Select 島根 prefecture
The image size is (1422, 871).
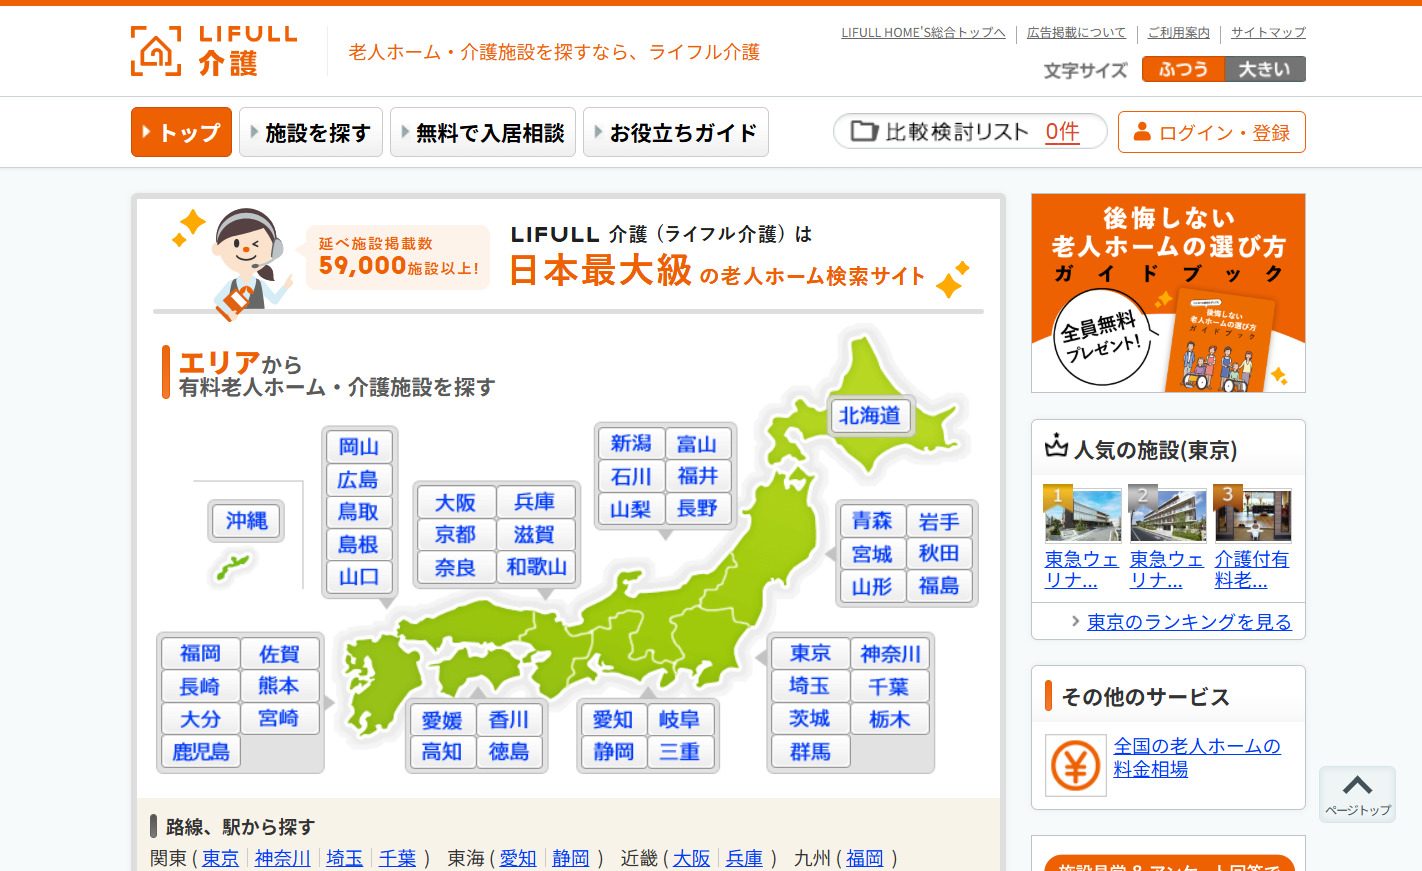359,545
